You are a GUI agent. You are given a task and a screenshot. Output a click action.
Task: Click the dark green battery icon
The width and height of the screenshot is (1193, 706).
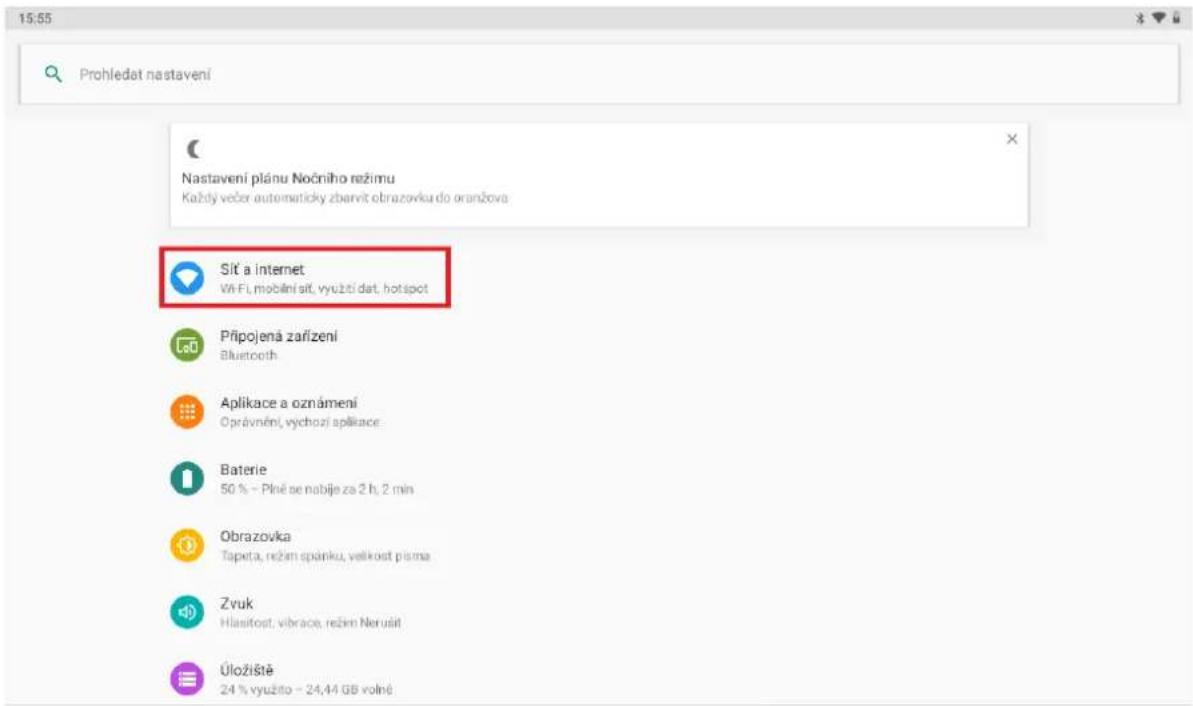coord(186,479)
